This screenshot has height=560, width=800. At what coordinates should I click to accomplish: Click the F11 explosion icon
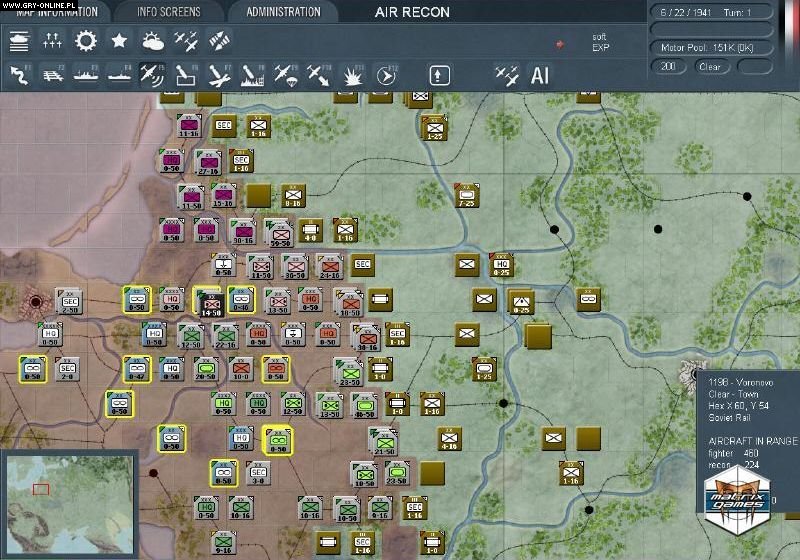[353, 75]
